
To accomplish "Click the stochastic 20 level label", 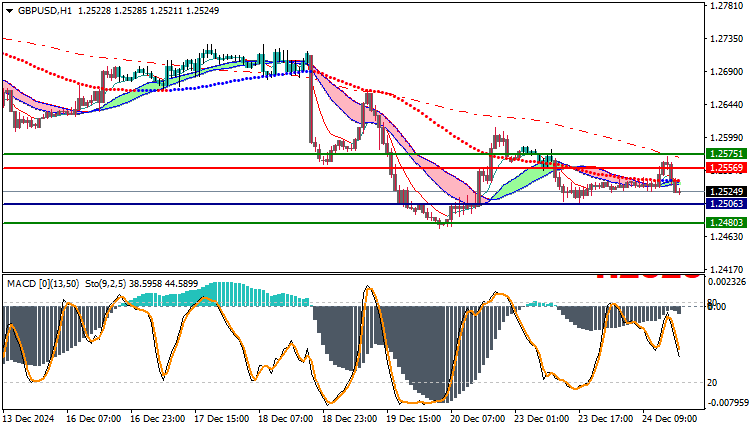I will tap(712, 383).
